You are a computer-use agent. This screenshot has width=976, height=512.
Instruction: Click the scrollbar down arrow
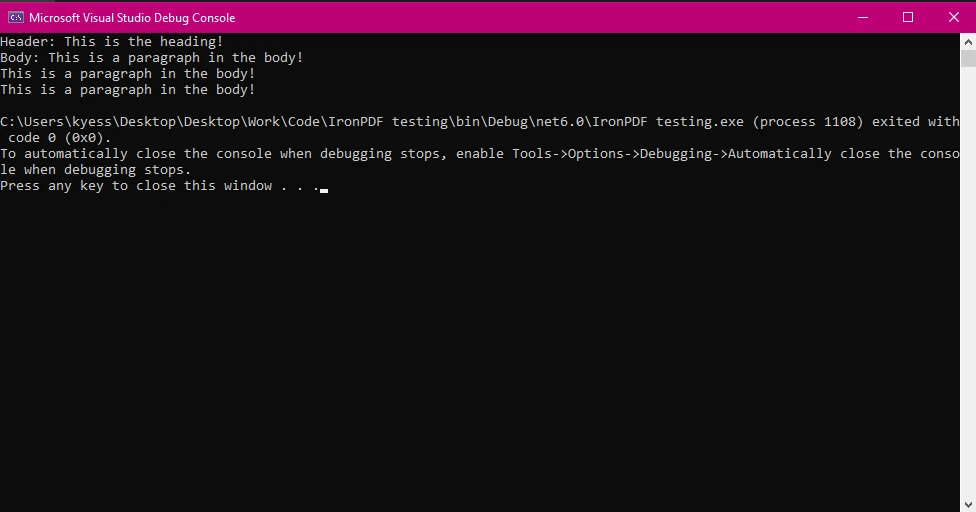tap(968, 504)
